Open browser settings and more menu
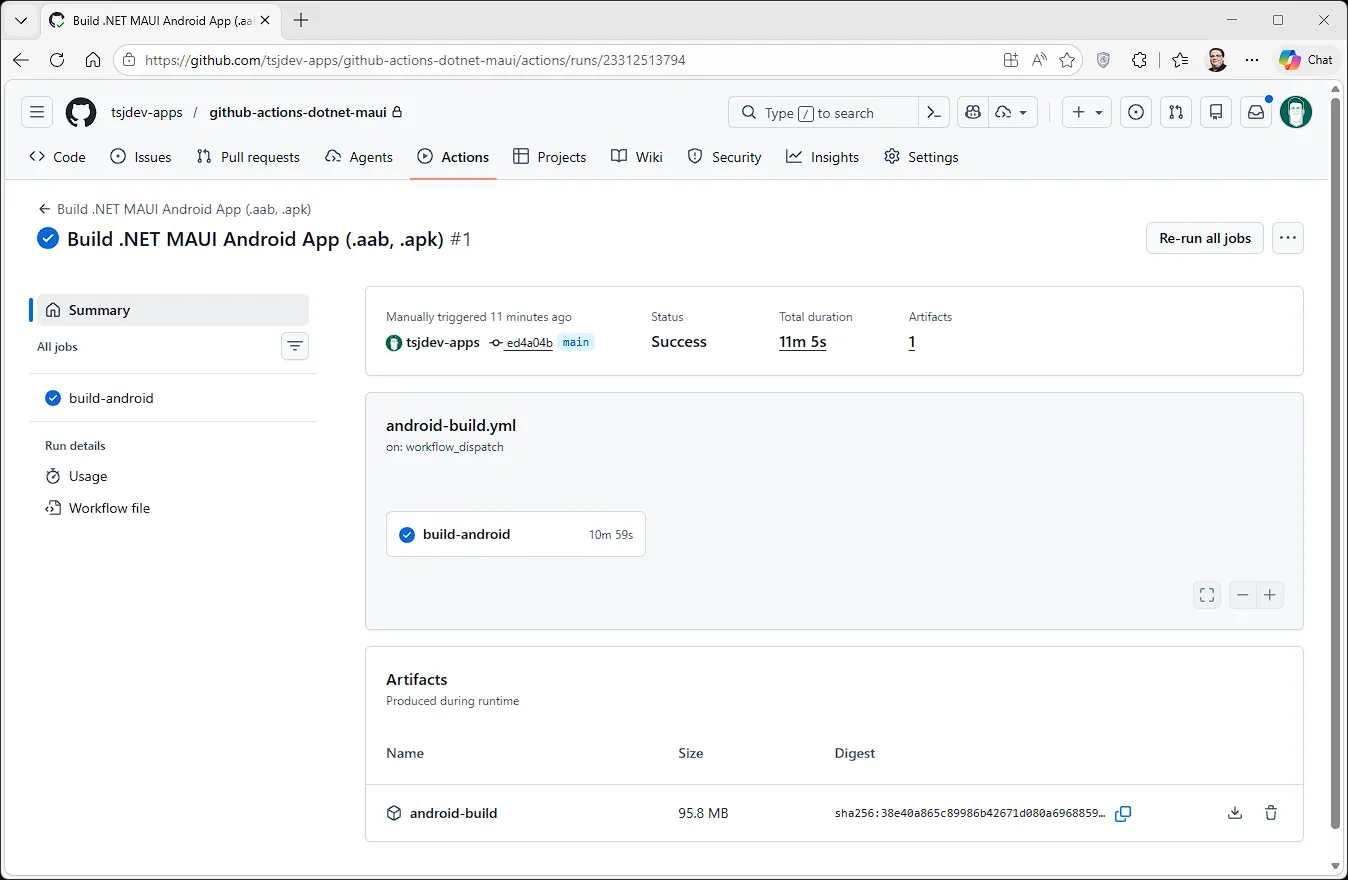 pos(1252,60)
